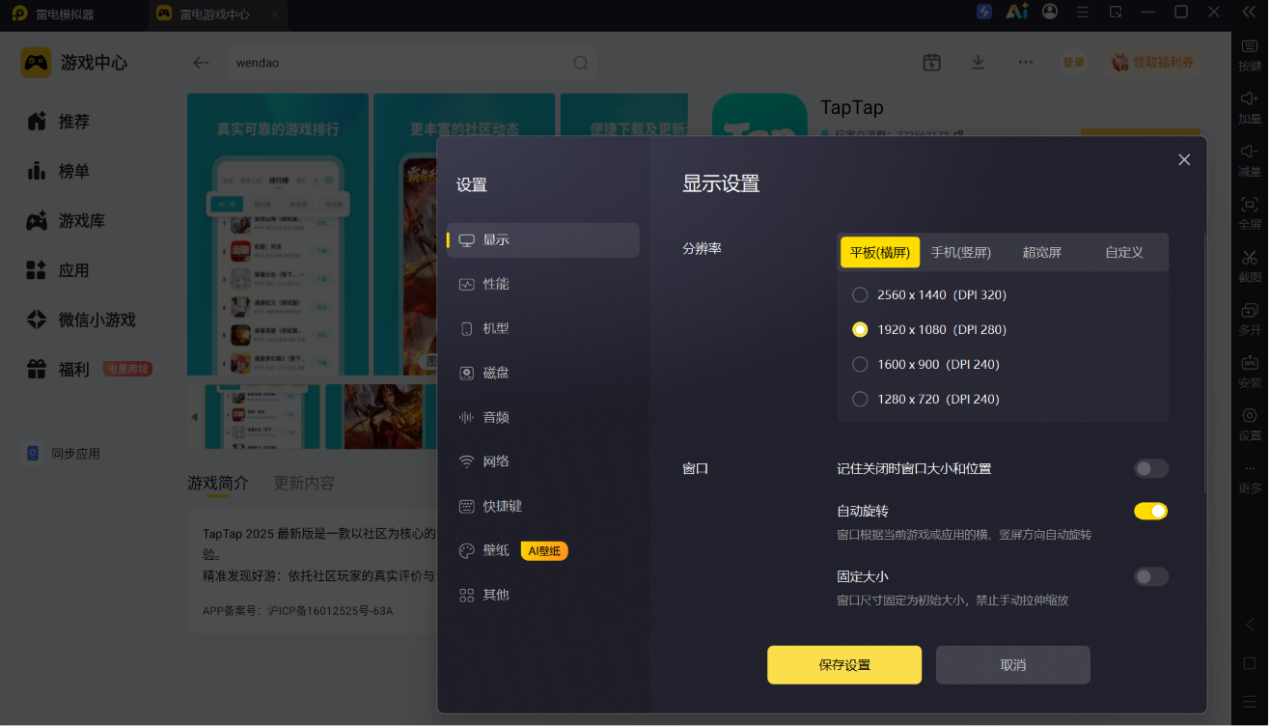
Task: Open the 音频 audio settings category
Action: click(543, 417)
